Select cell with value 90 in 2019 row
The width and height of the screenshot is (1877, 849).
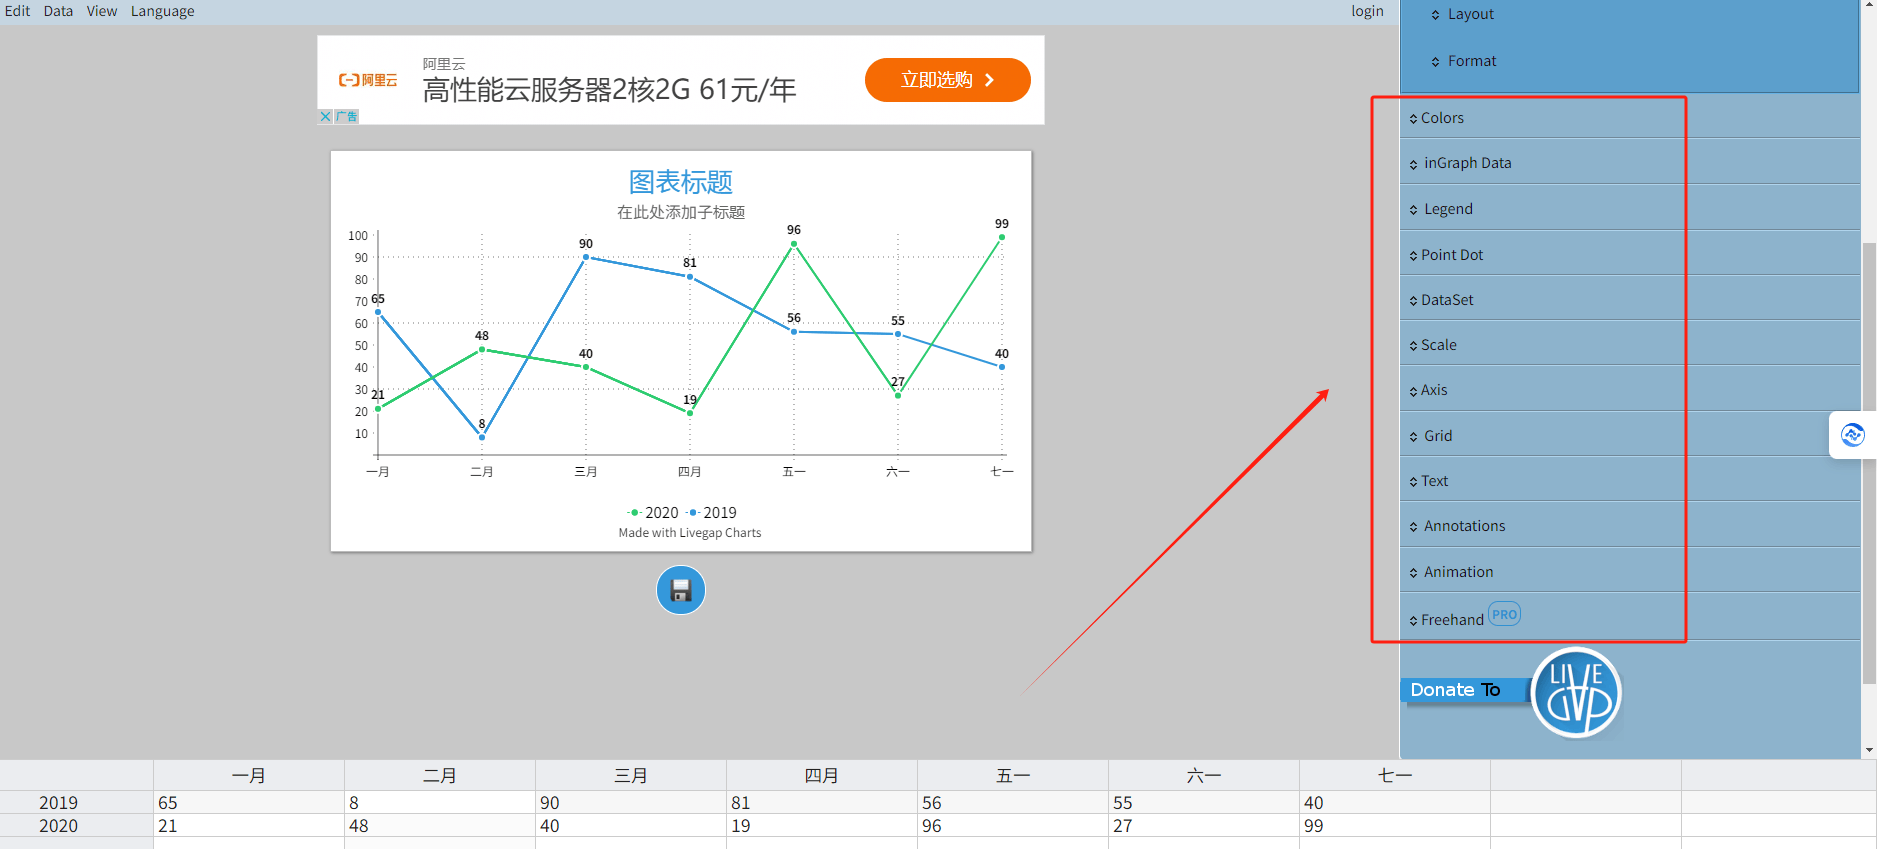(x=631, y=803)
